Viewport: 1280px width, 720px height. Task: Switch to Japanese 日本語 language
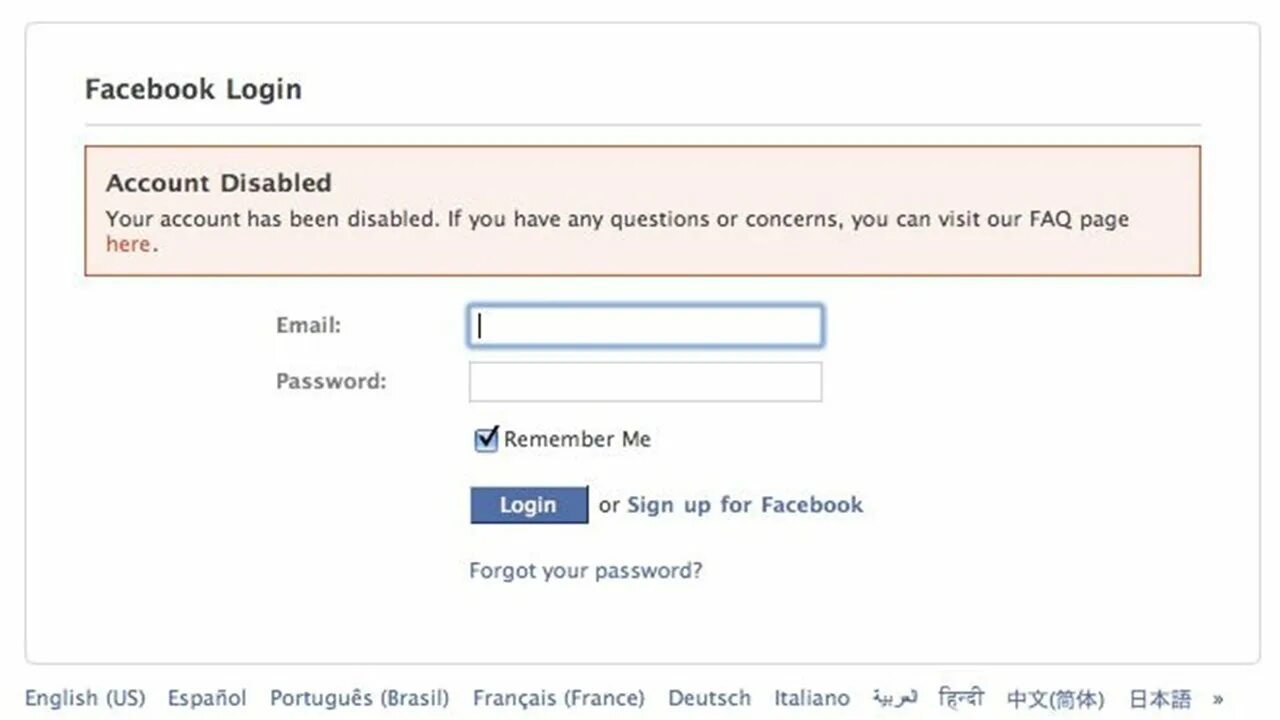coord(1160,698)
